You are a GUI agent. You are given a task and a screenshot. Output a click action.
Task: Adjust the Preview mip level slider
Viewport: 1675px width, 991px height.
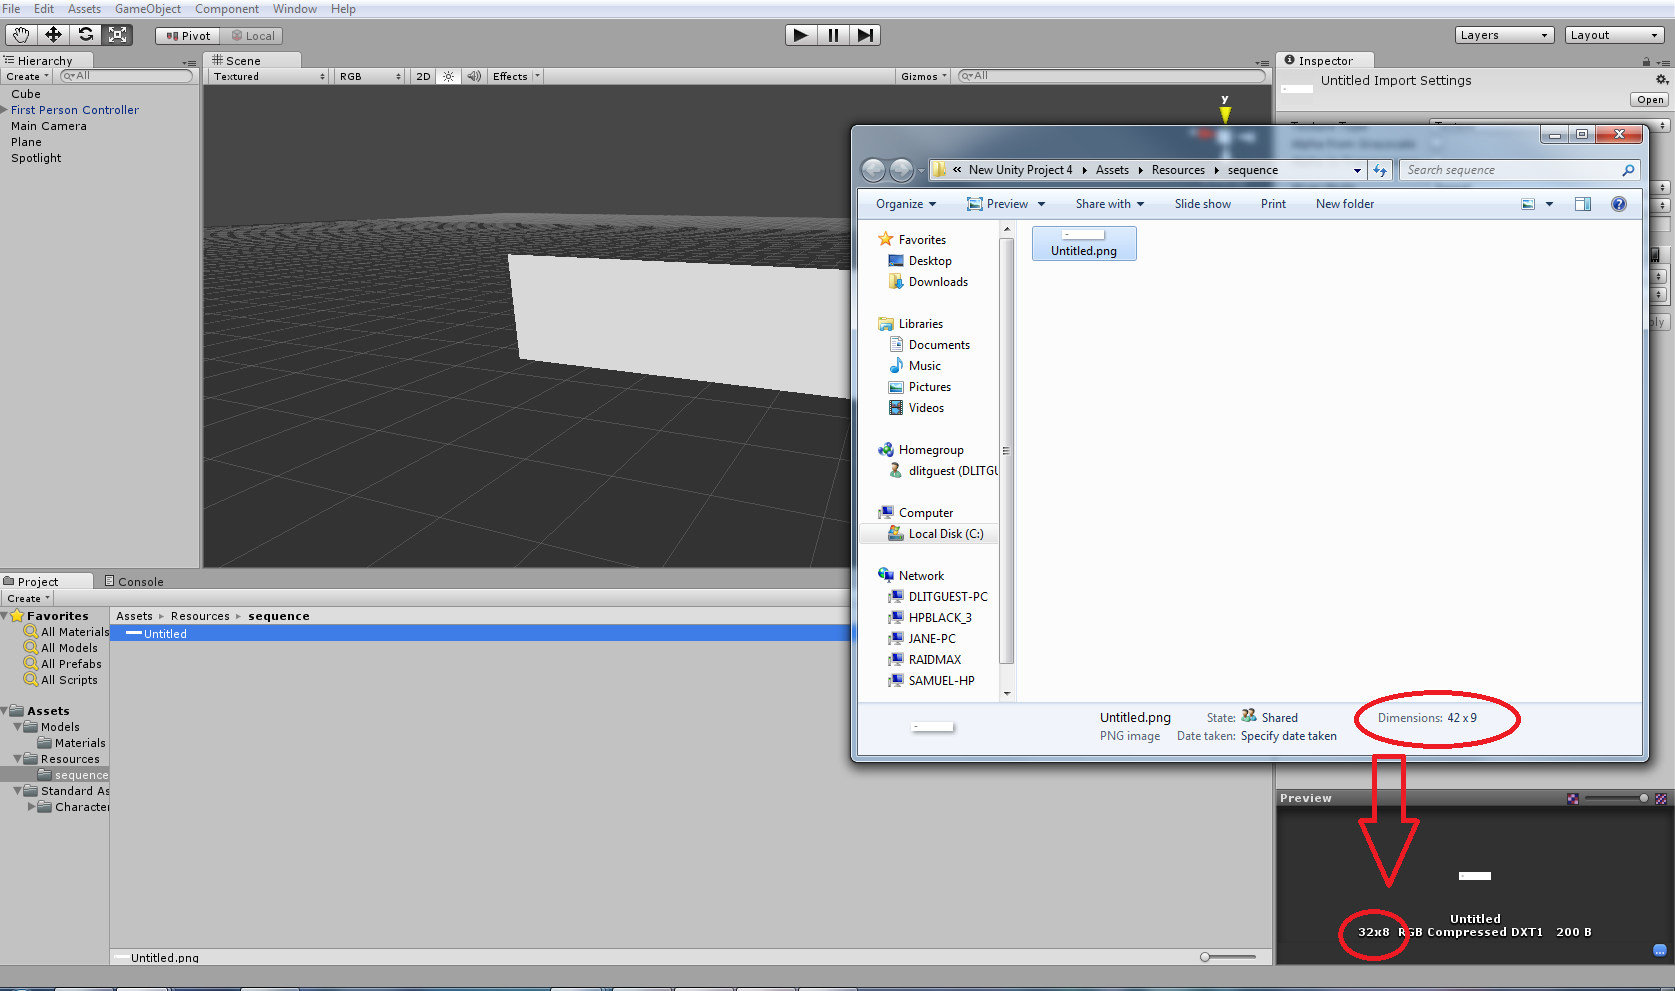point(1642,798)
